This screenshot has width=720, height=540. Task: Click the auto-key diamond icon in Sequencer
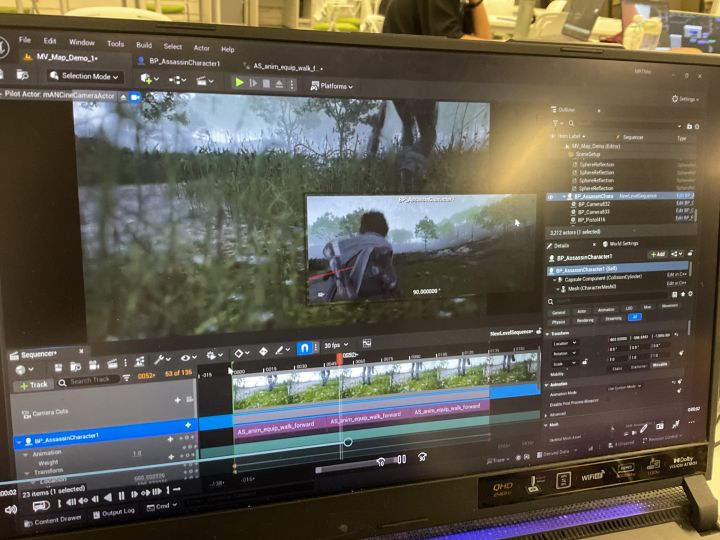263,352
